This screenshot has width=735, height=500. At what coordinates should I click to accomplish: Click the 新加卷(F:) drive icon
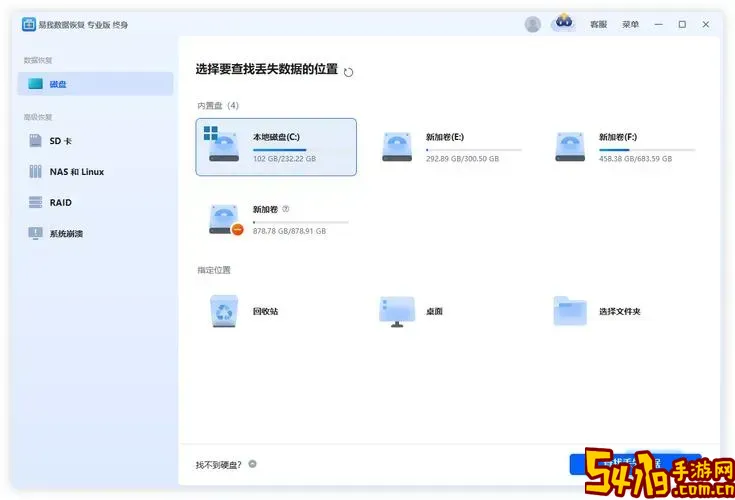[x=570, y=147]
